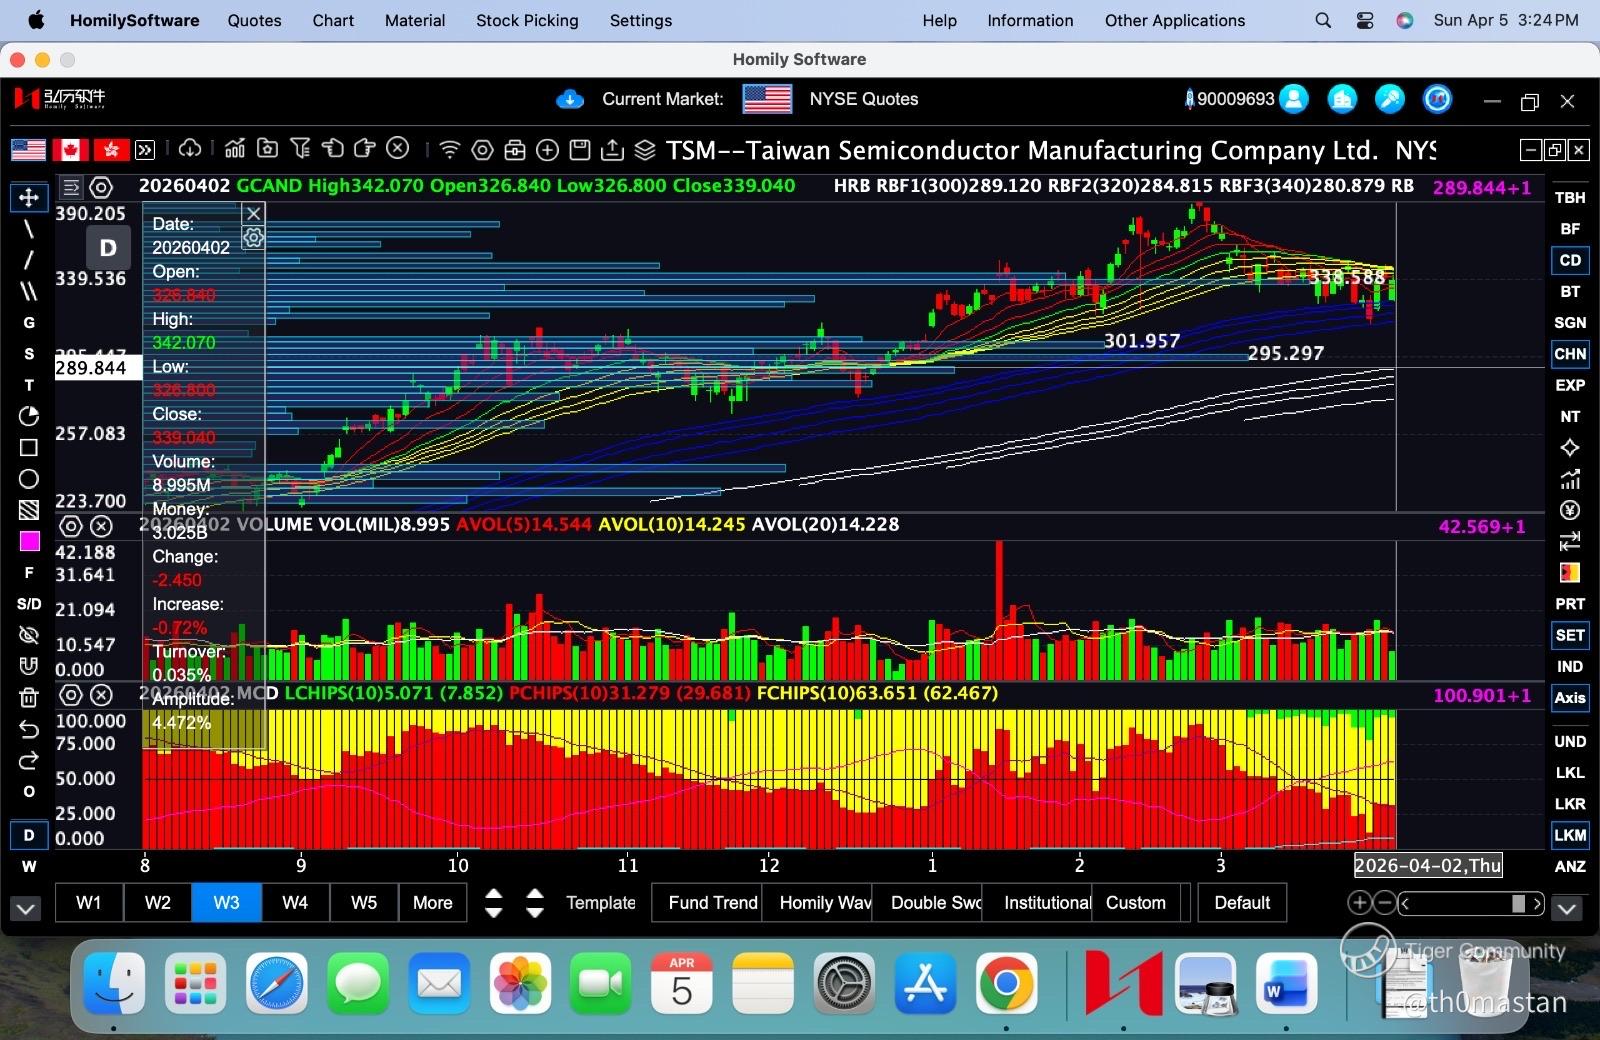The width and height of the screenshot is (1600, 1040).
Task: Toggle drawings visibility with crossed-eye icon
Action: point(29,635)
